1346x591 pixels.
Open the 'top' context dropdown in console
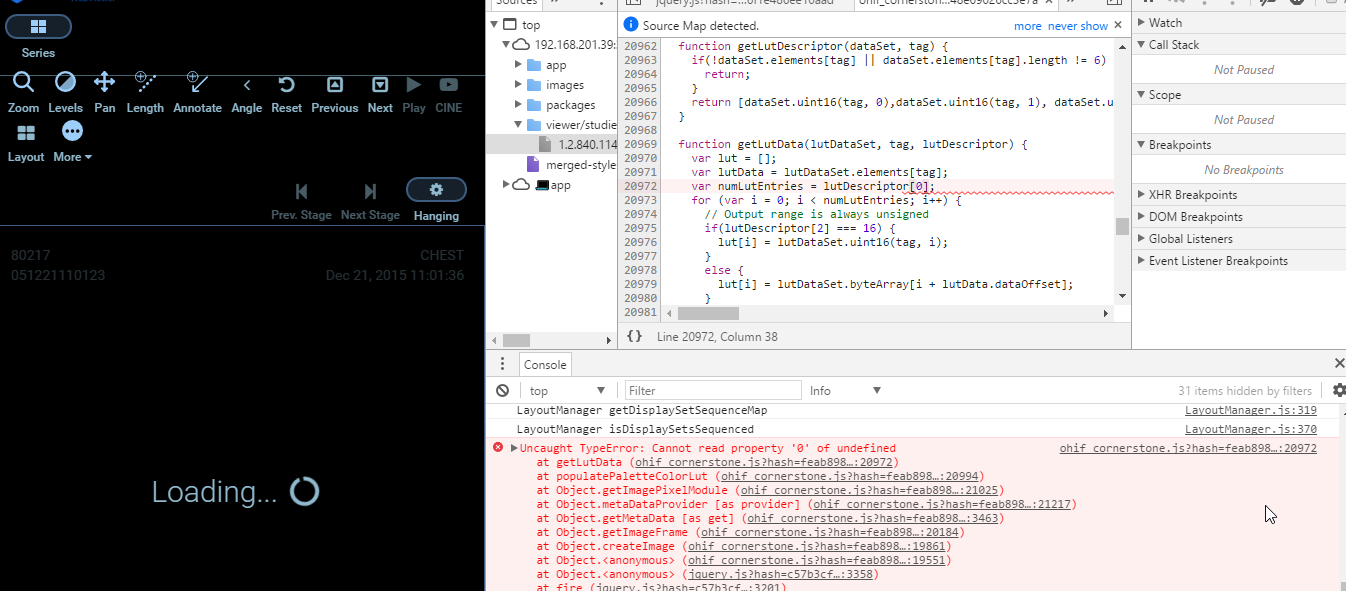567,390
